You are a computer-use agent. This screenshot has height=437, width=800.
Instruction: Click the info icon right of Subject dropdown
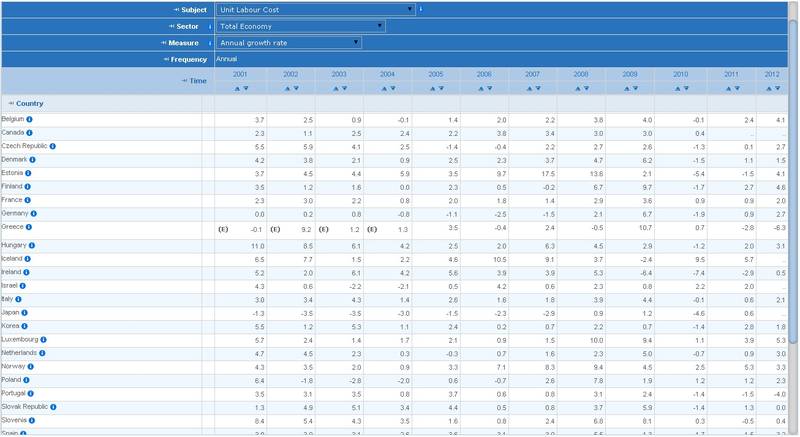pos(421,9)
